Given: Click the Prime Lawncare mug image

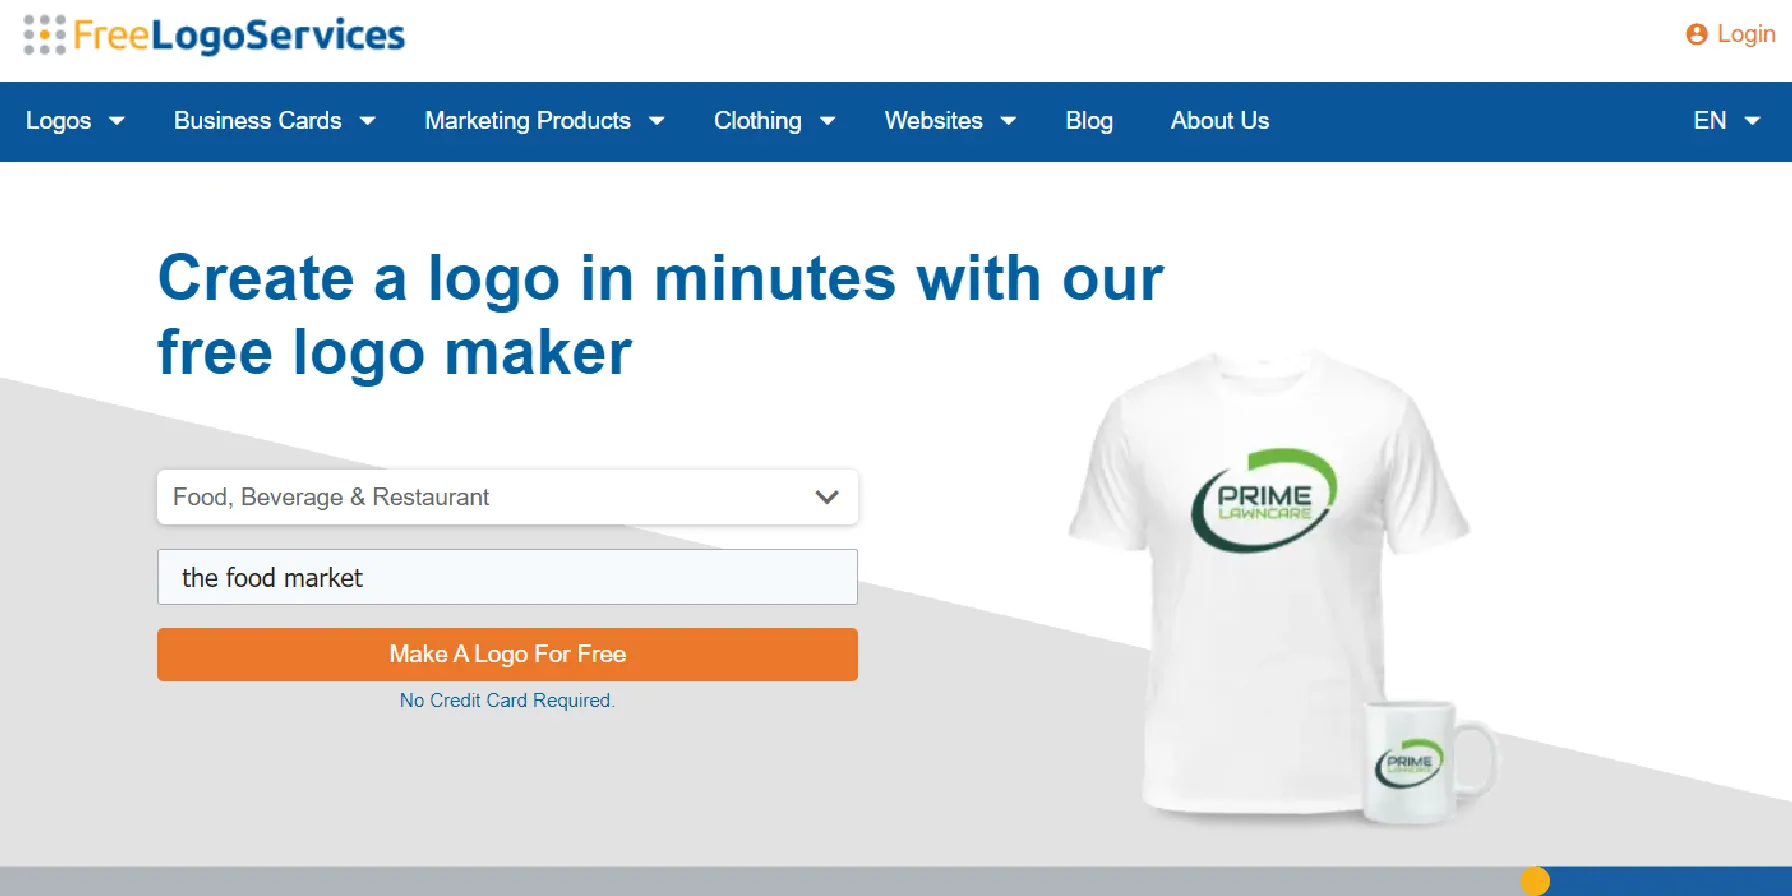Looking at the screenshot, I should click(1430, 762).
